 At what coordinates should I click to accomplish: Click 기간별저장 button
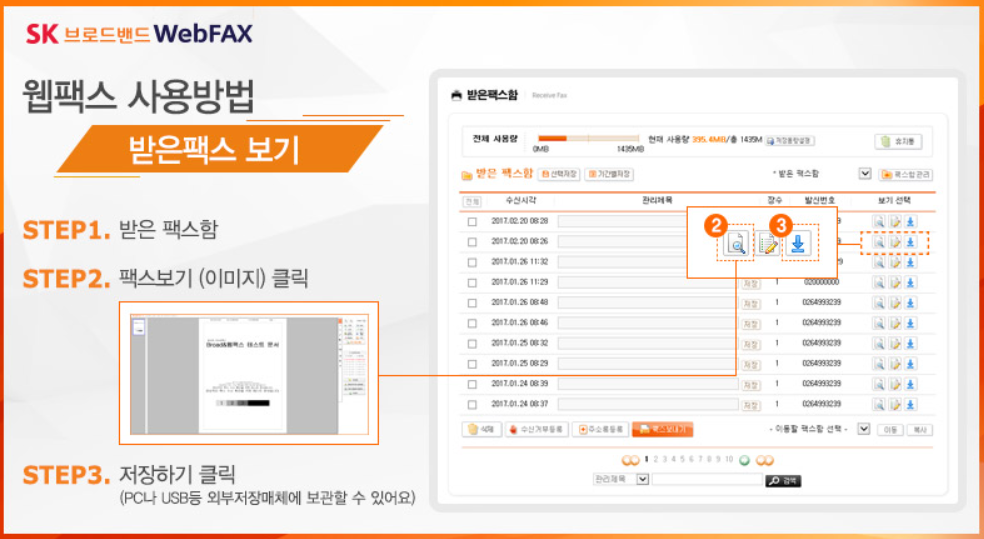point(609,174)
